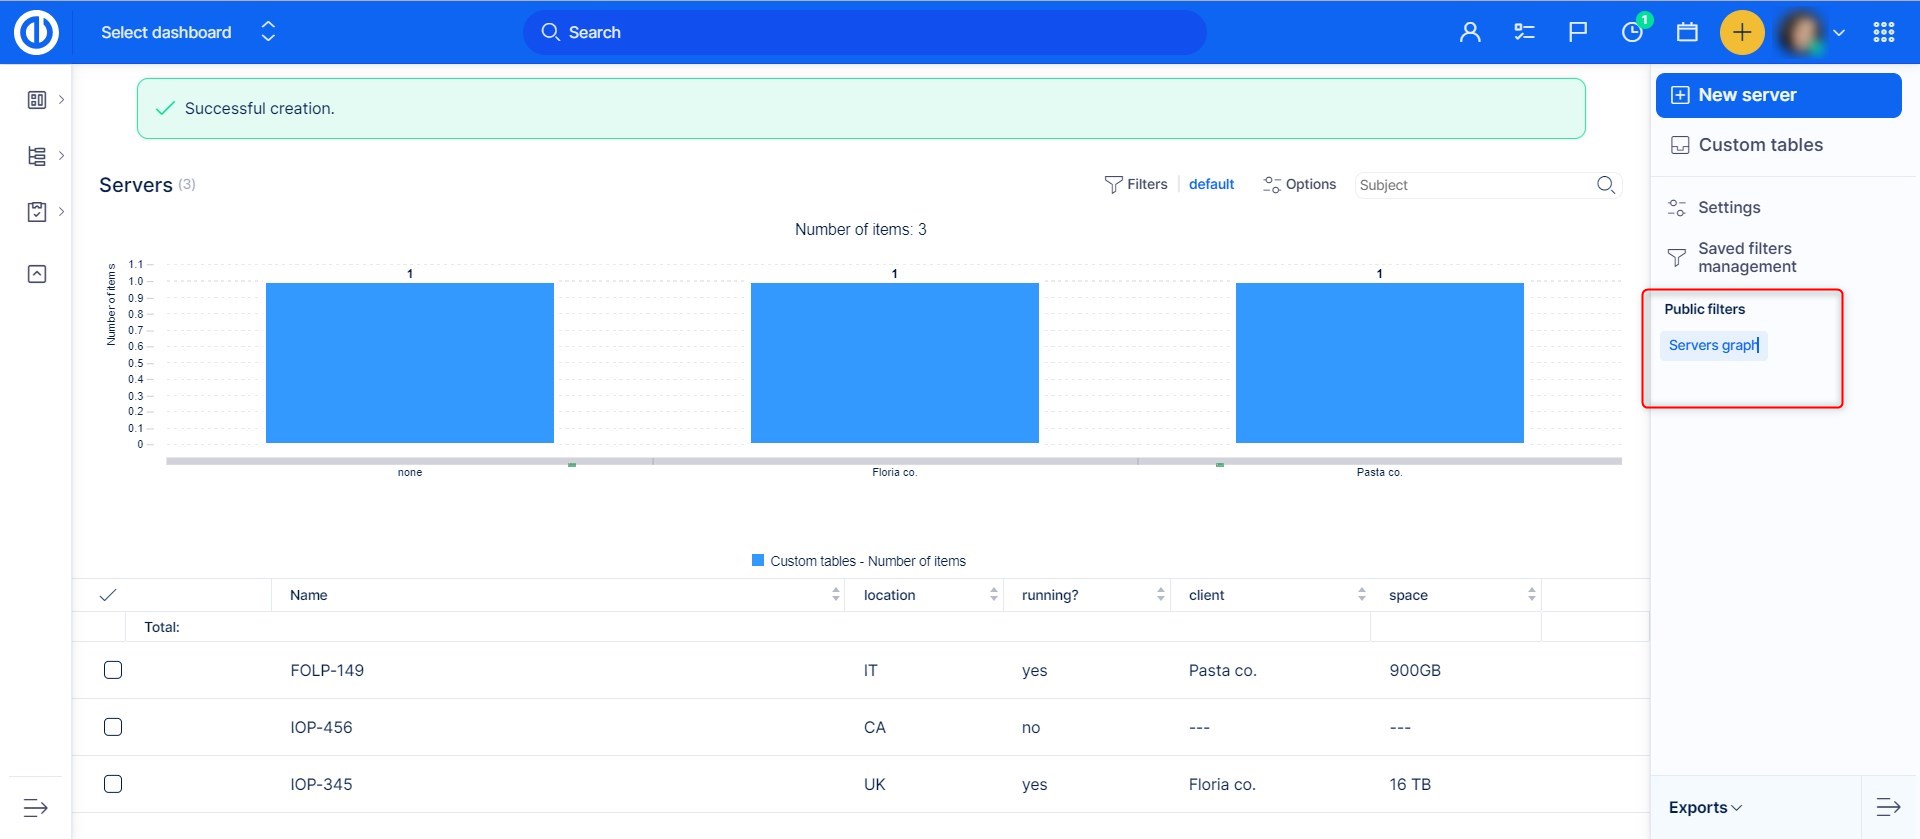Tick the checkbox for FOLP-149 row
This screenshot has width=1920, height=839.
pyautogui.click(x=113, y=670)
